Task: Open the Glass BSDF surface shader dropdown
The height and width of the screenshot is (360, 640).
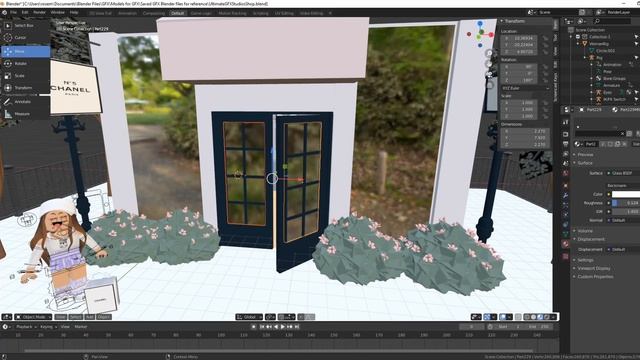Action: [x=624, y=173]
